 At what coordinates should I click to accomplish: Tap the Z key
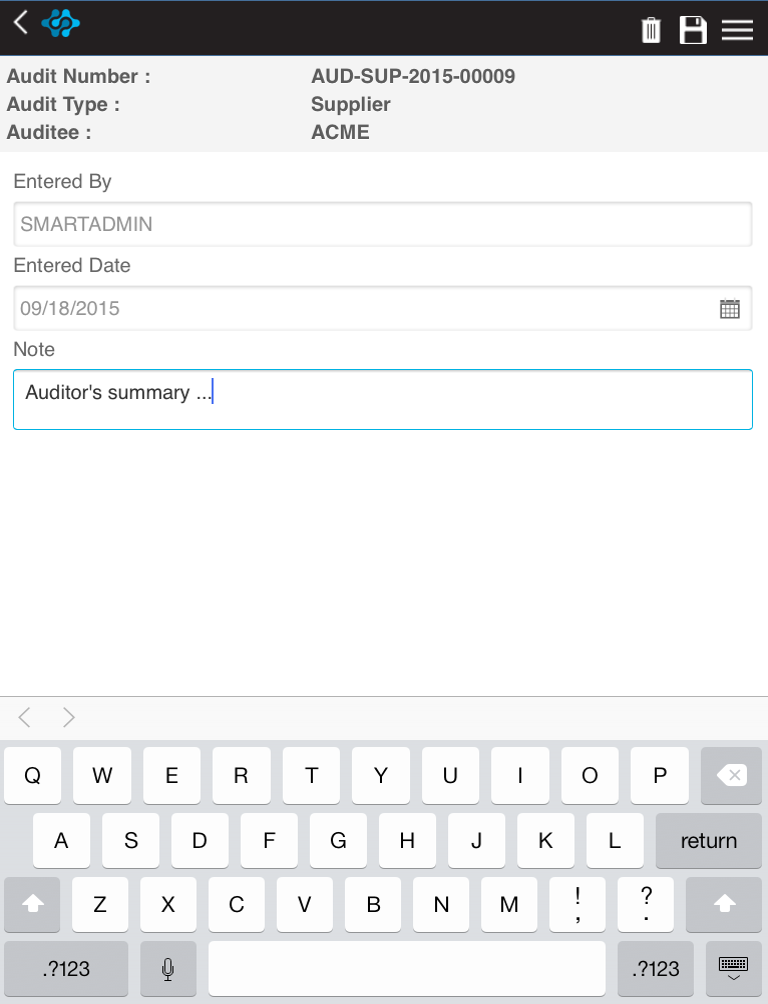[x=100, y=904]
